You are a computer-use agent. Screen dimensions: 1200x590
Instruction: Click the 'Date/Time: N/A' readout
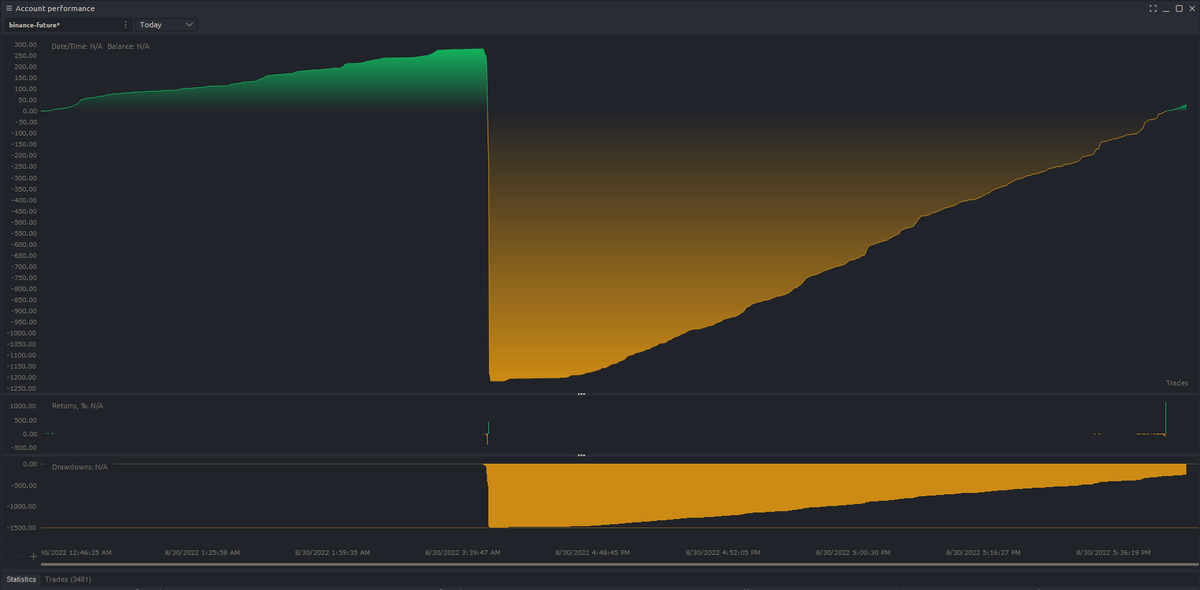pos(77,46)
